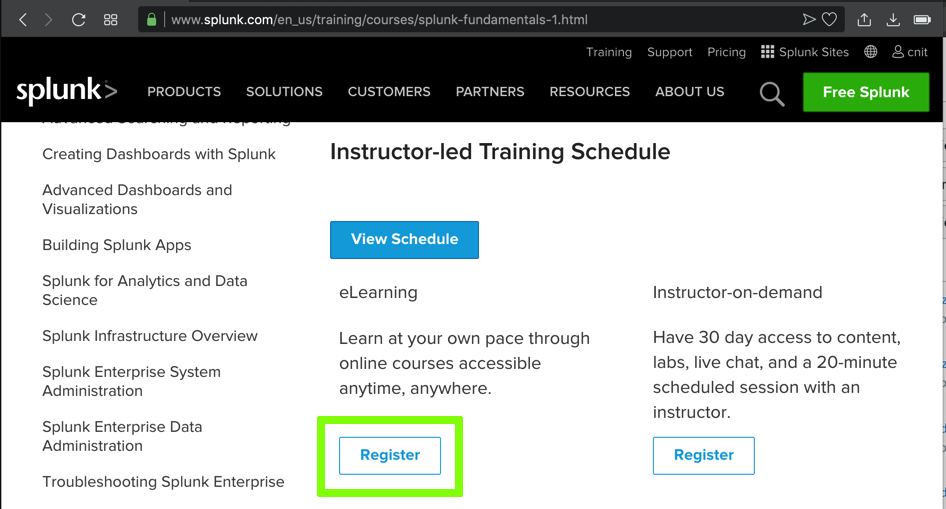Bookmark this page with the heart icon
This screenshot has width=946, height=509.
(x=829, y=19)
